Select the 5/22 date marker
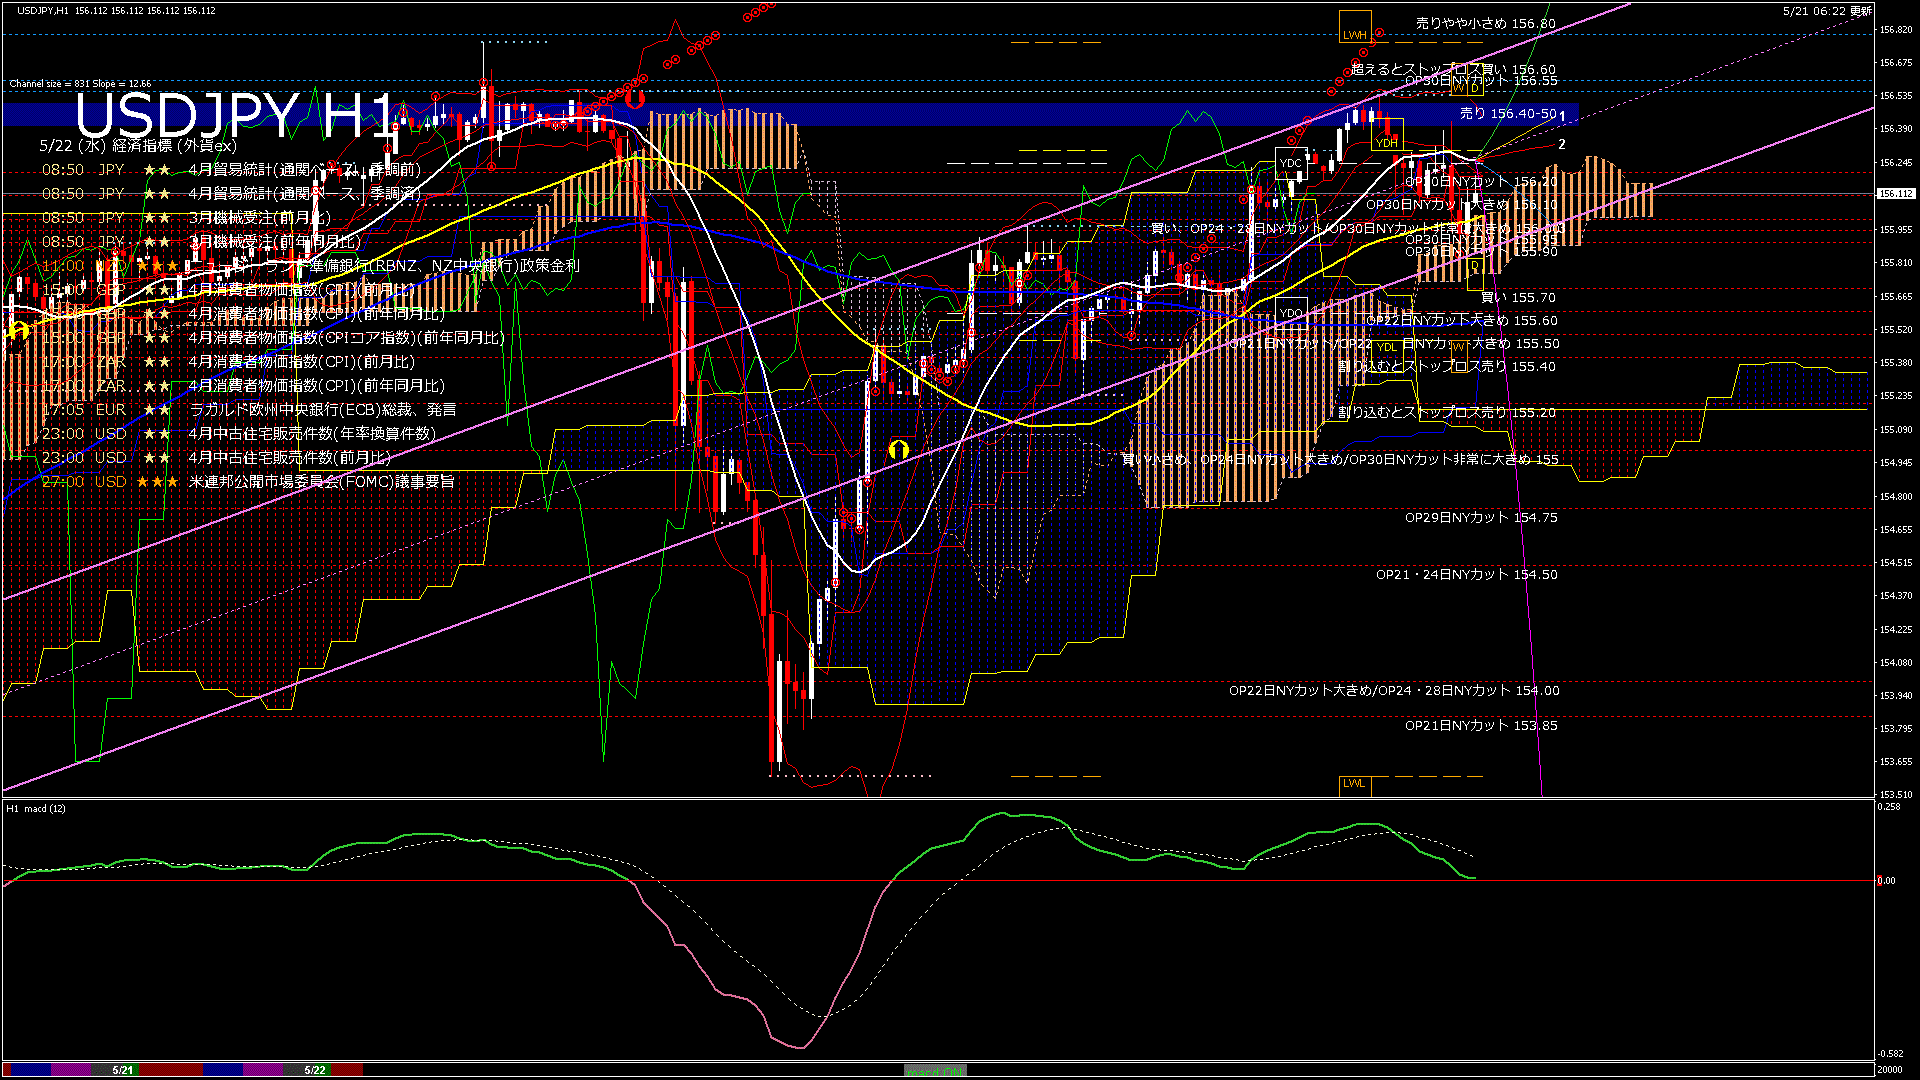 [x=315, y=1070]
